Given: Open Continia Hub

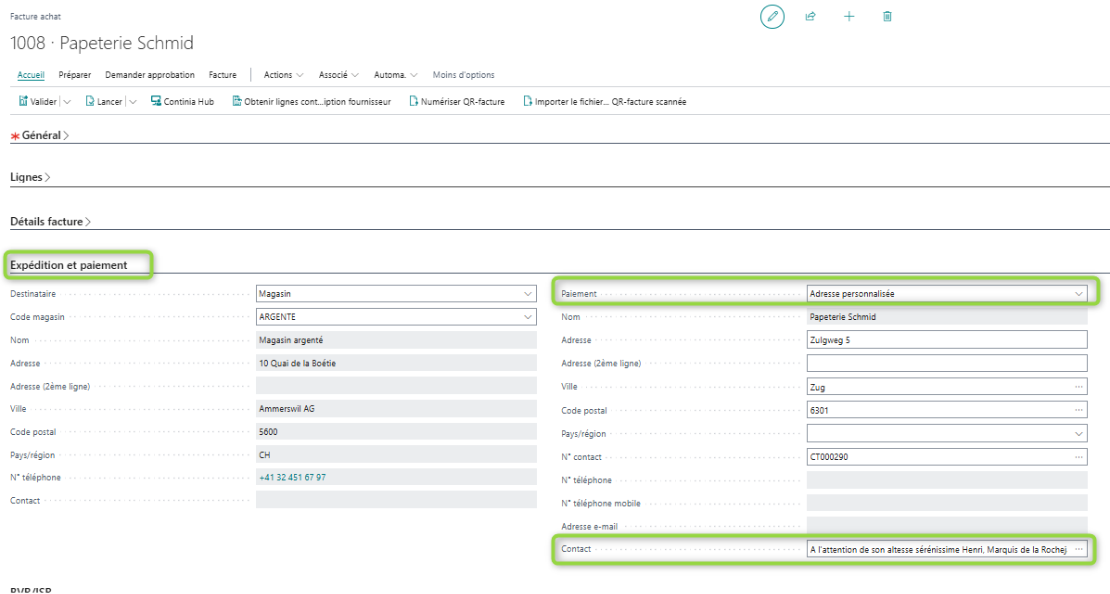Looking at the screenshot, I should tap(182, 102).
